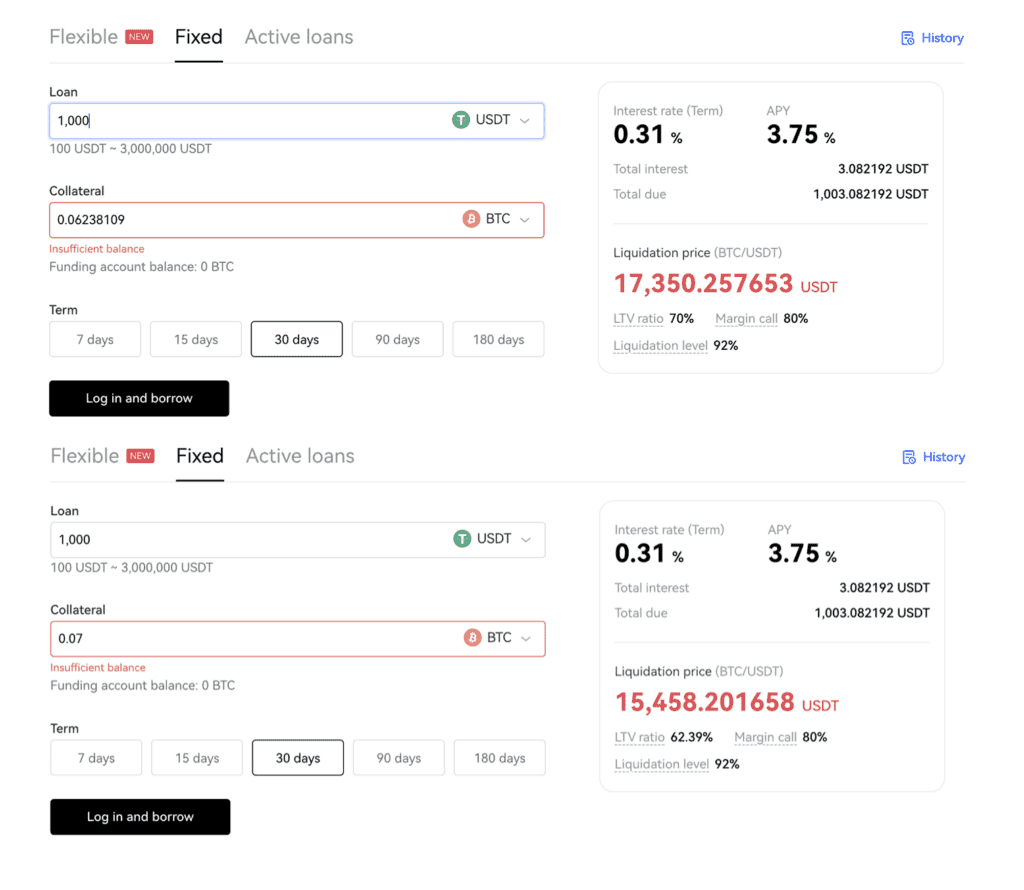Choose the 180 days term option
1024x890 pixels.
(498, 339)
